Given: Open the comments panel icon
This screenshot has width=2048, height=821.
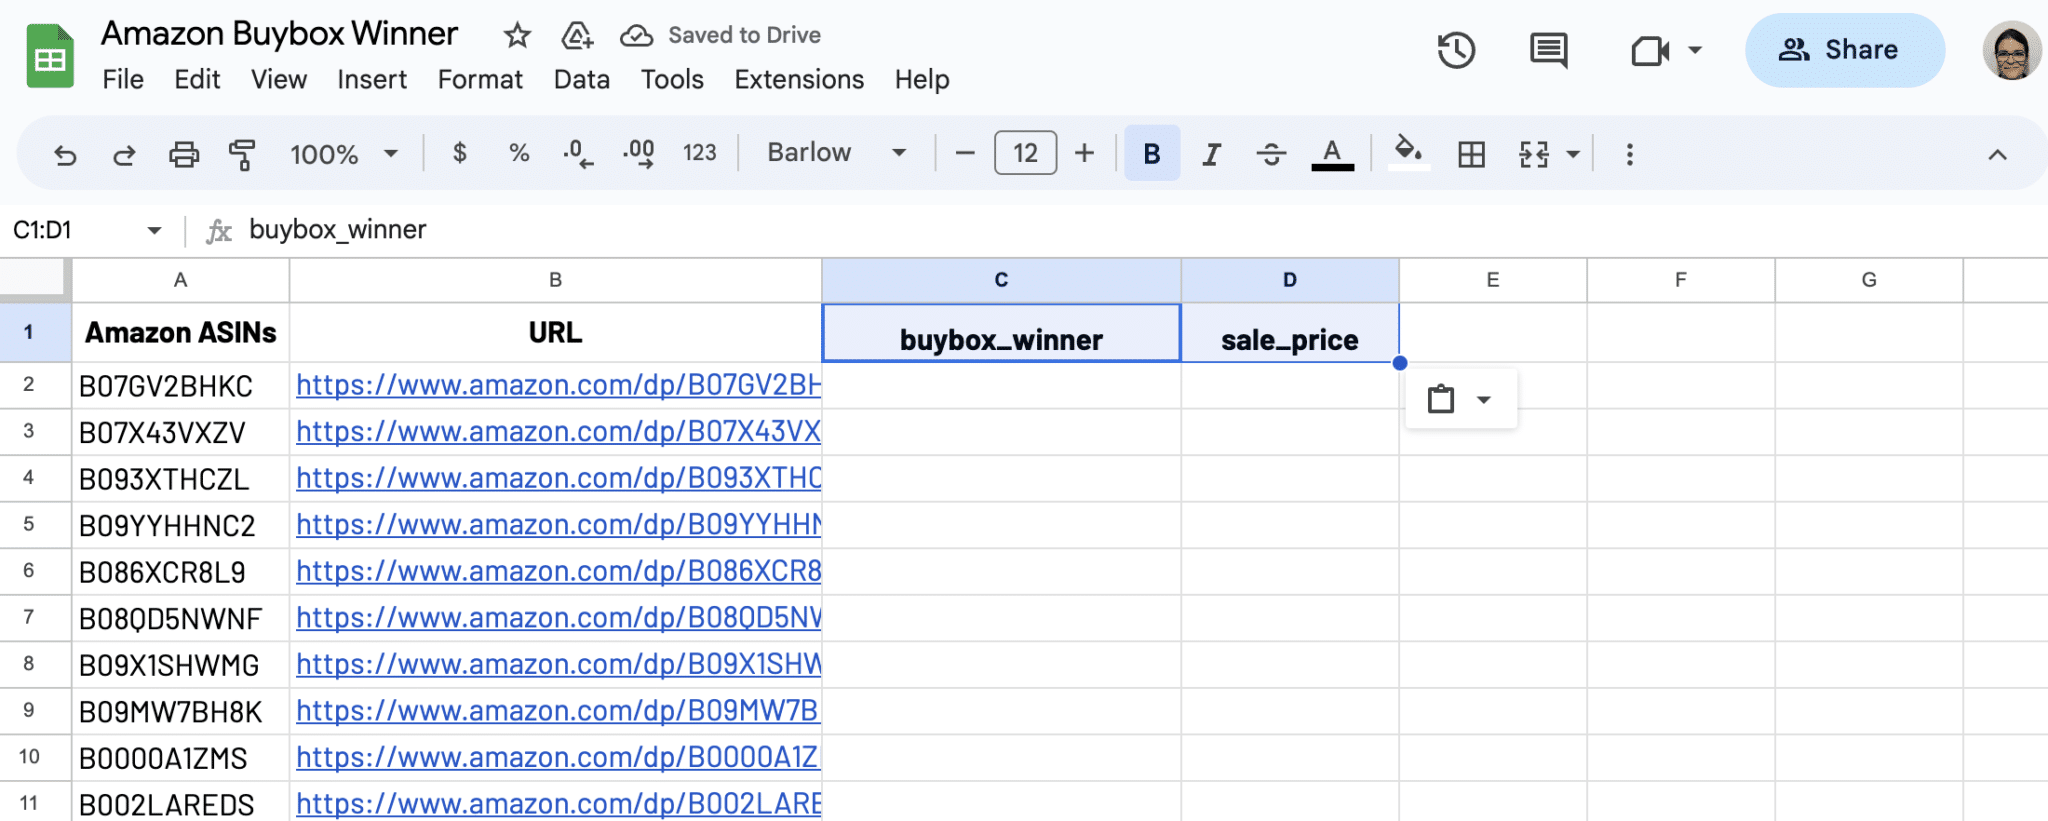Looking at the screenshot, I should point(1549,50).
